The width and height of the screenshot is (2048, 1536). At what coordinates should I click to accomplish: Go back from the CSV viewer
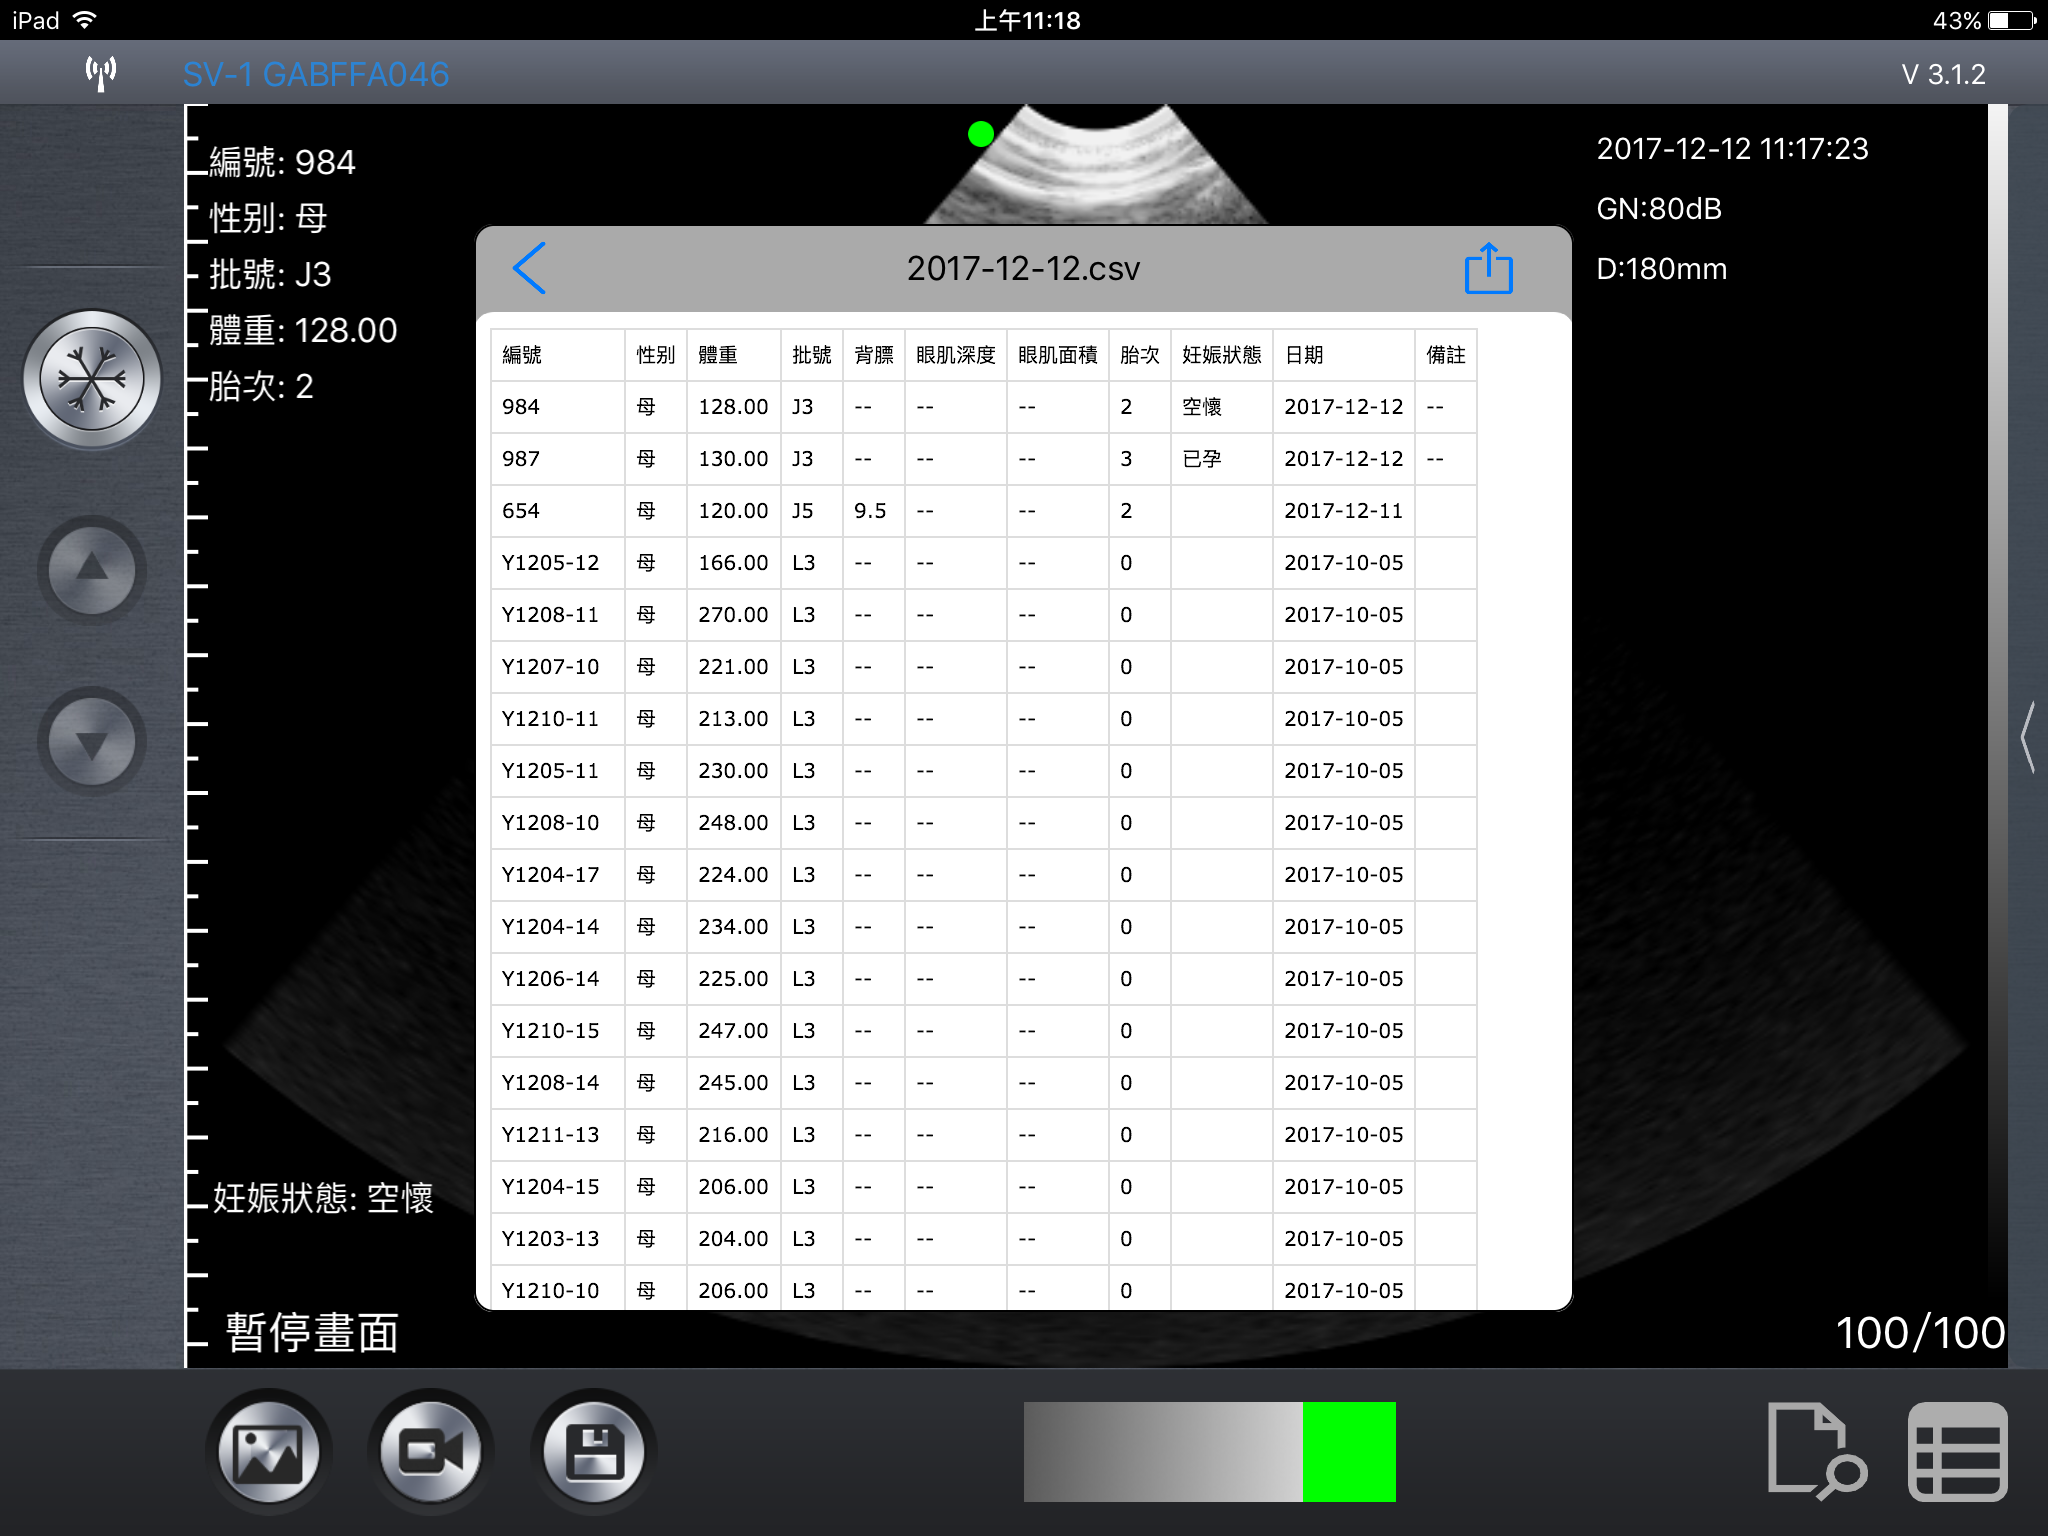click(x=529, y=268)
